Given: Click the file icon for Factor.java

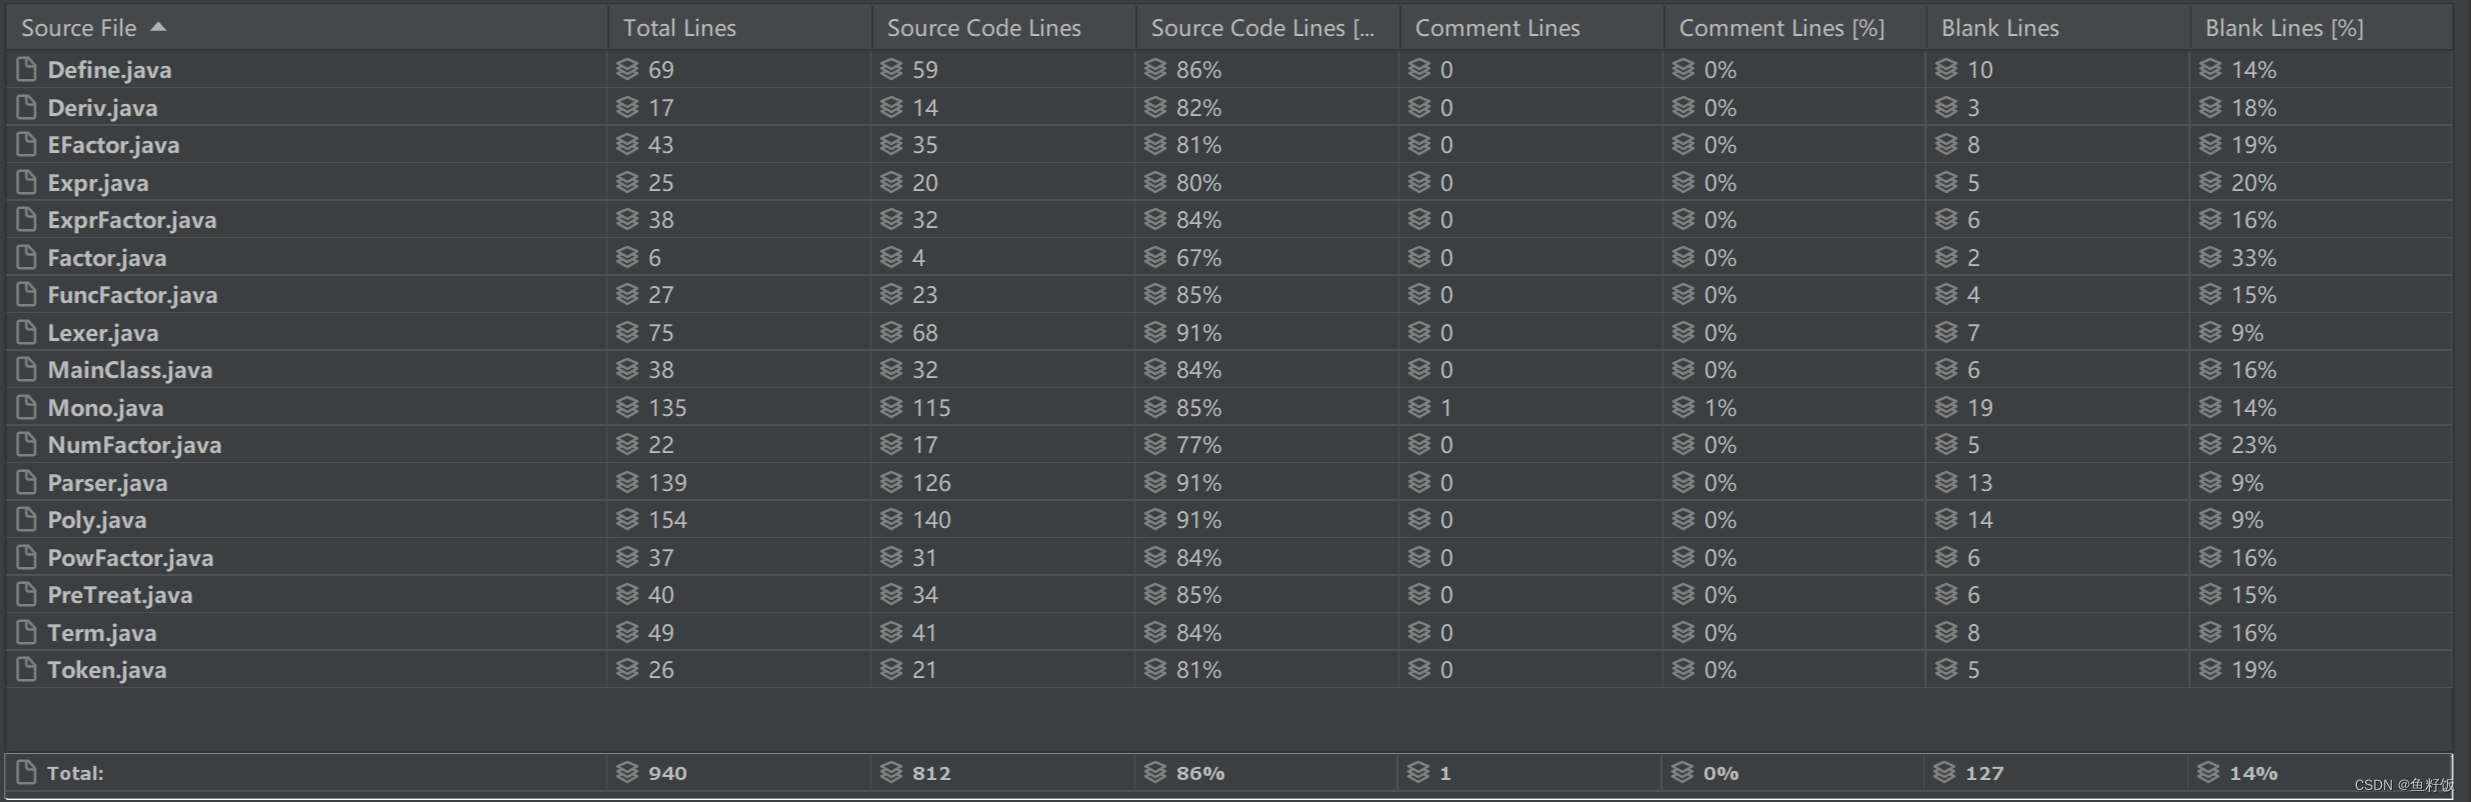Looking at the screenshot, I should tap(26, 257).
